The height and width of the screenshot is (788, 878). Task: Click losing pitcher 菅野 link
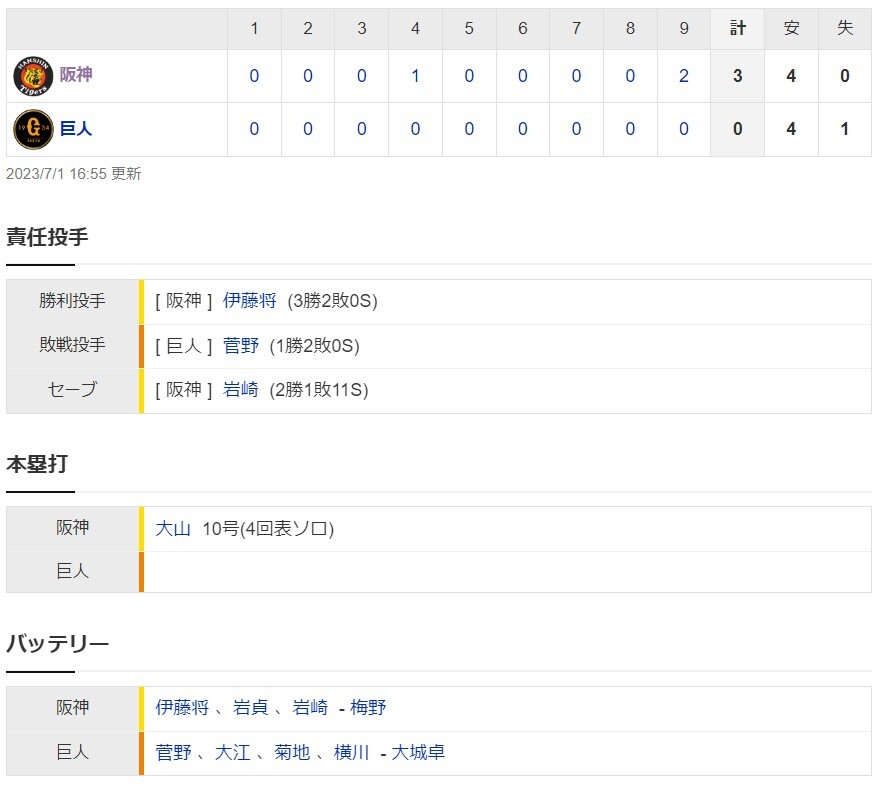click(x=241, y=346)
